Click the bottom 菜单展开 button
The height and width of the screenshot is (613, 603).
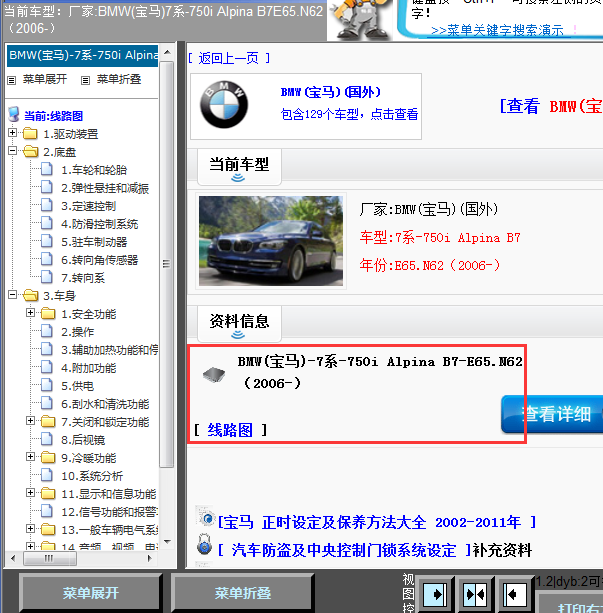(x=91, y=593)
